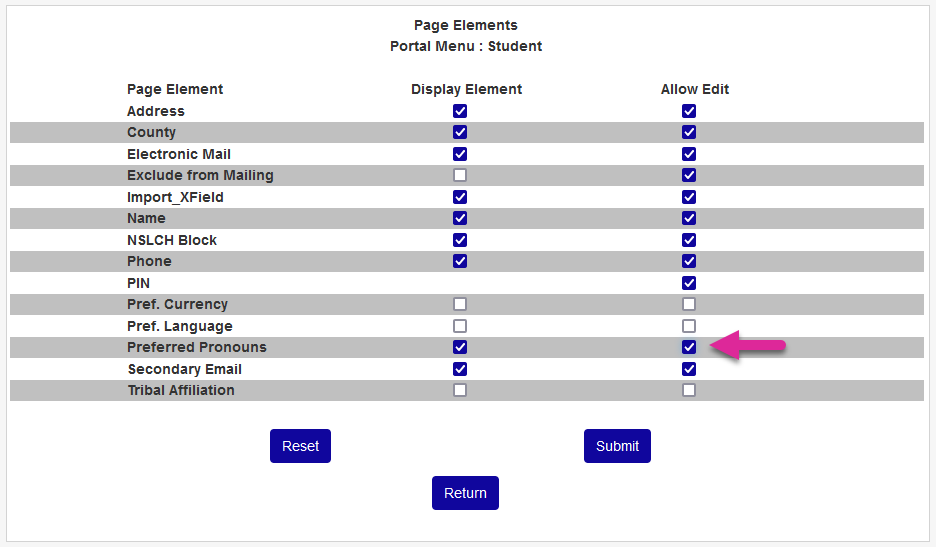Enable Display Element for Exclude from Mailing
936x547 pixels.
pyautogui.click(x=460, y=175)
